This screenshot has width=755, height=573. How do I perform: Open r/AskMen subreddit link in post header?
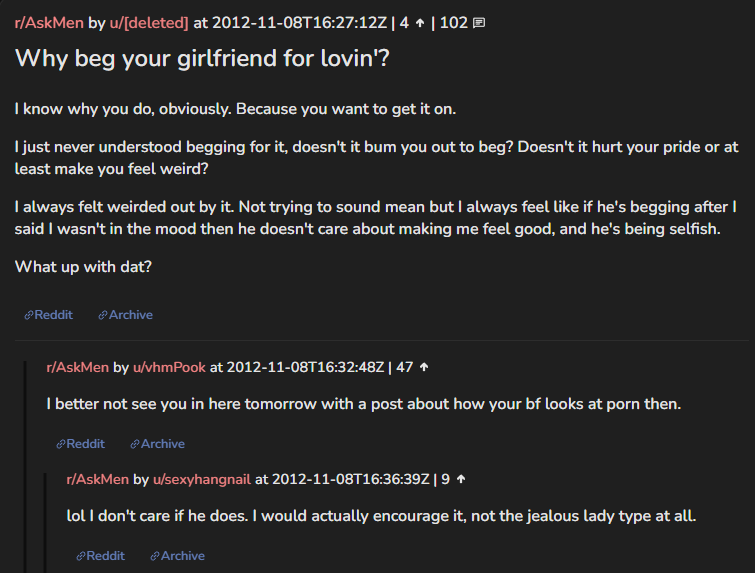pos(49,23)
